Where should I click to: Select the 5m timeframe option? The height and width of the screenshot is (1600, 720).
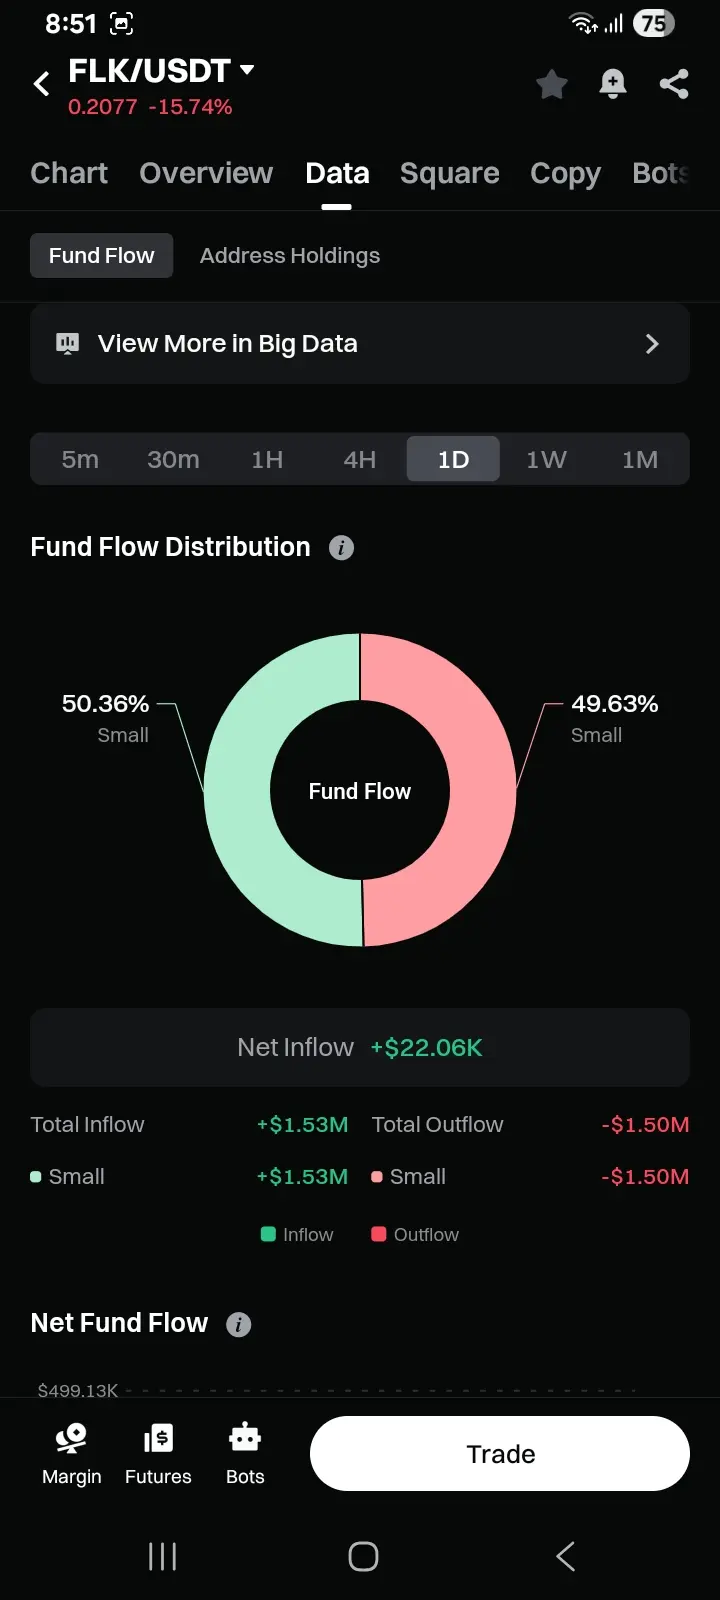(x=80, y=460)
